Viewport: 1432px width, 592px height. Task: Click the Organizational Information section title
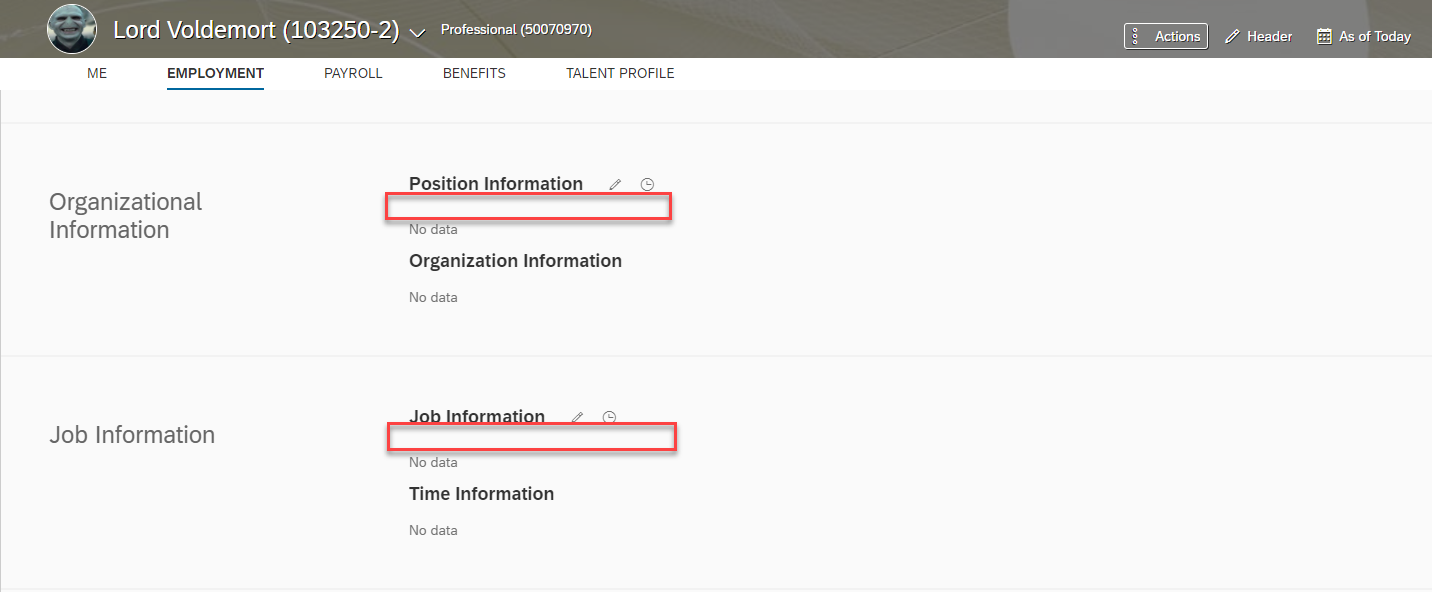click(x=125, y=216)
